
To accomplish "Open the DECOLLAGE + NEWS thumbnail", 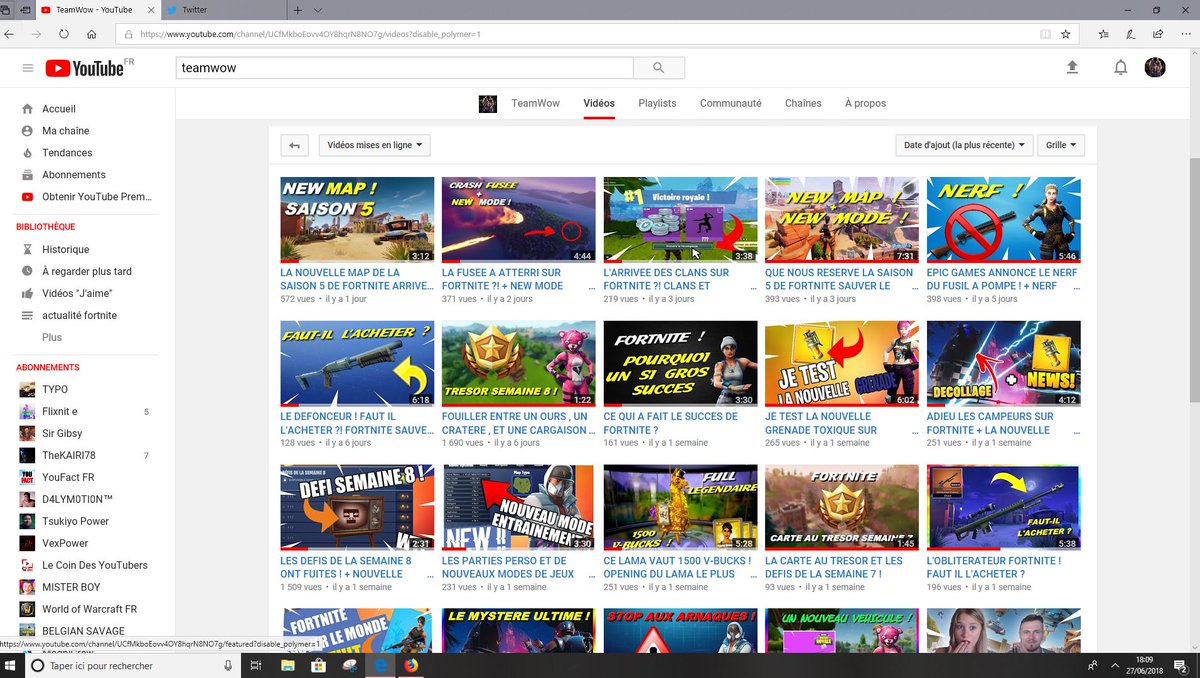I will pos(1004,364).
